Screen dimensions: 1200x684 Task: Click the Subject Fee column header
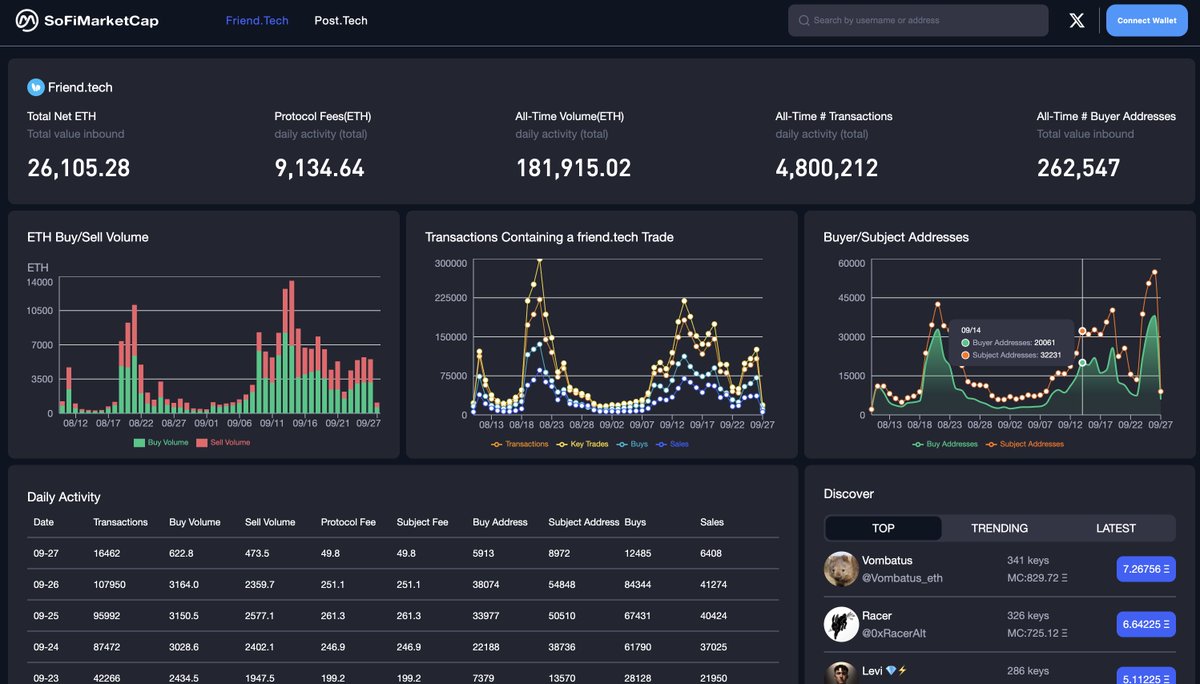[x=423, y=522]
